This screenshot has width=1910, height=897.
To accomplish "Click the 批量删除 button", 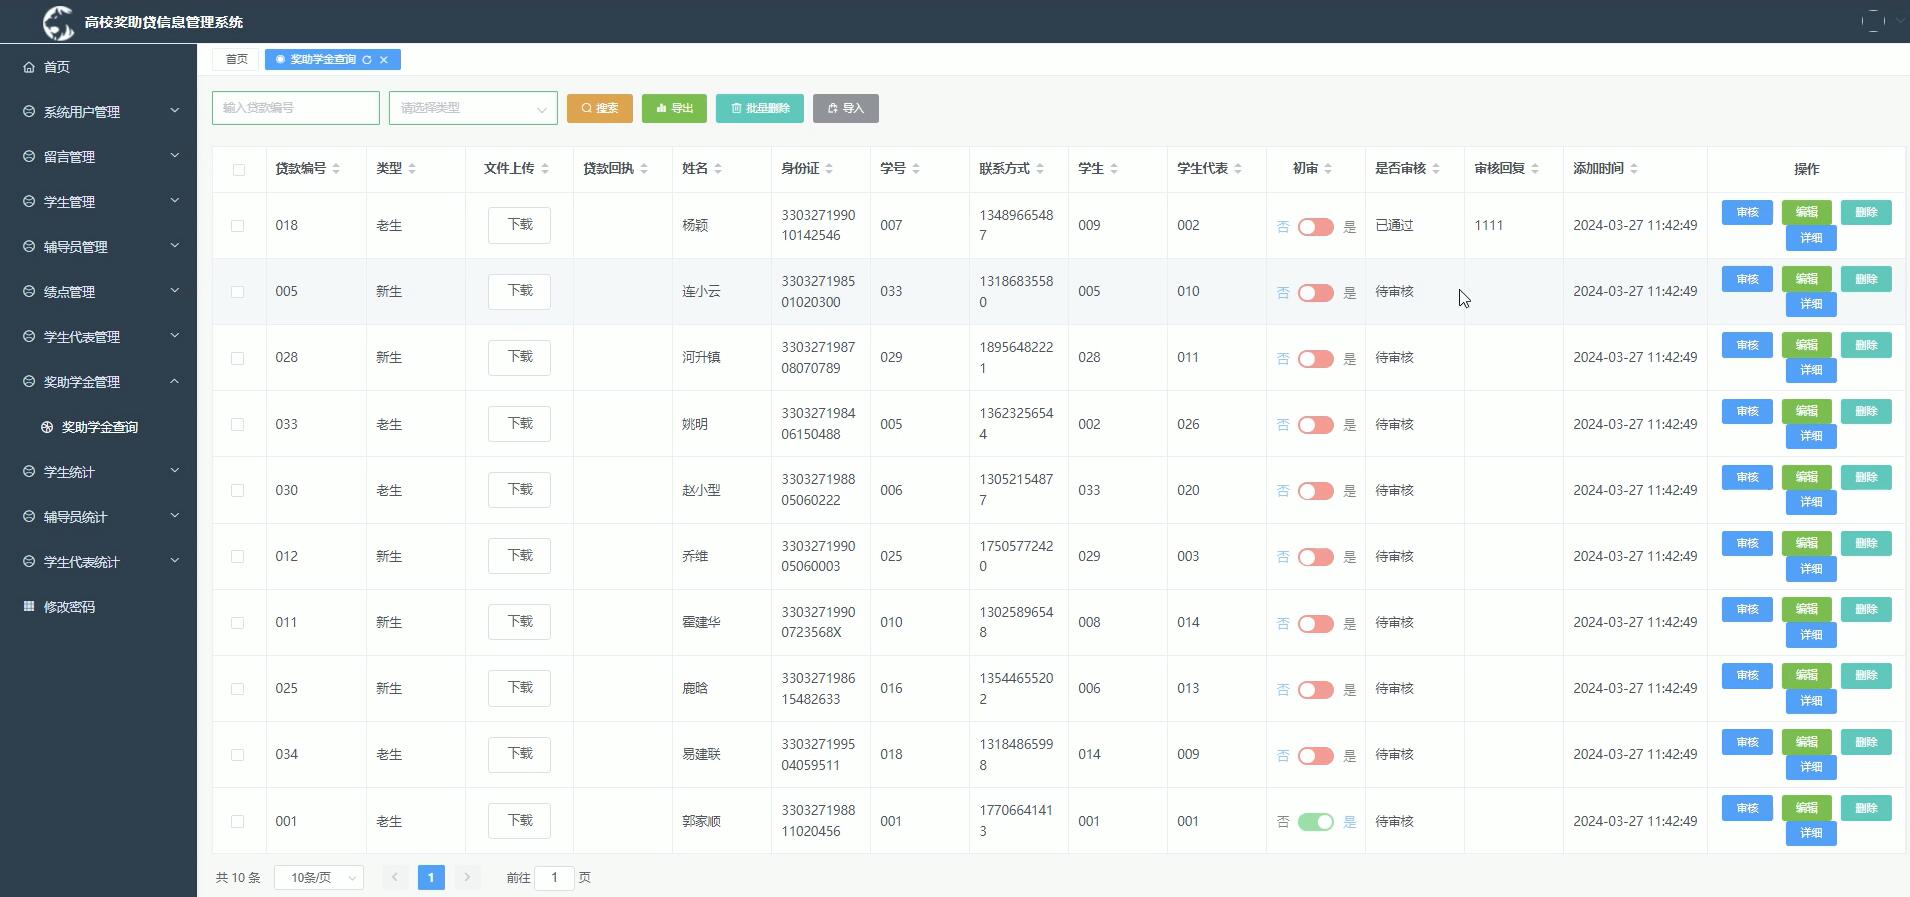I will 760,108.
